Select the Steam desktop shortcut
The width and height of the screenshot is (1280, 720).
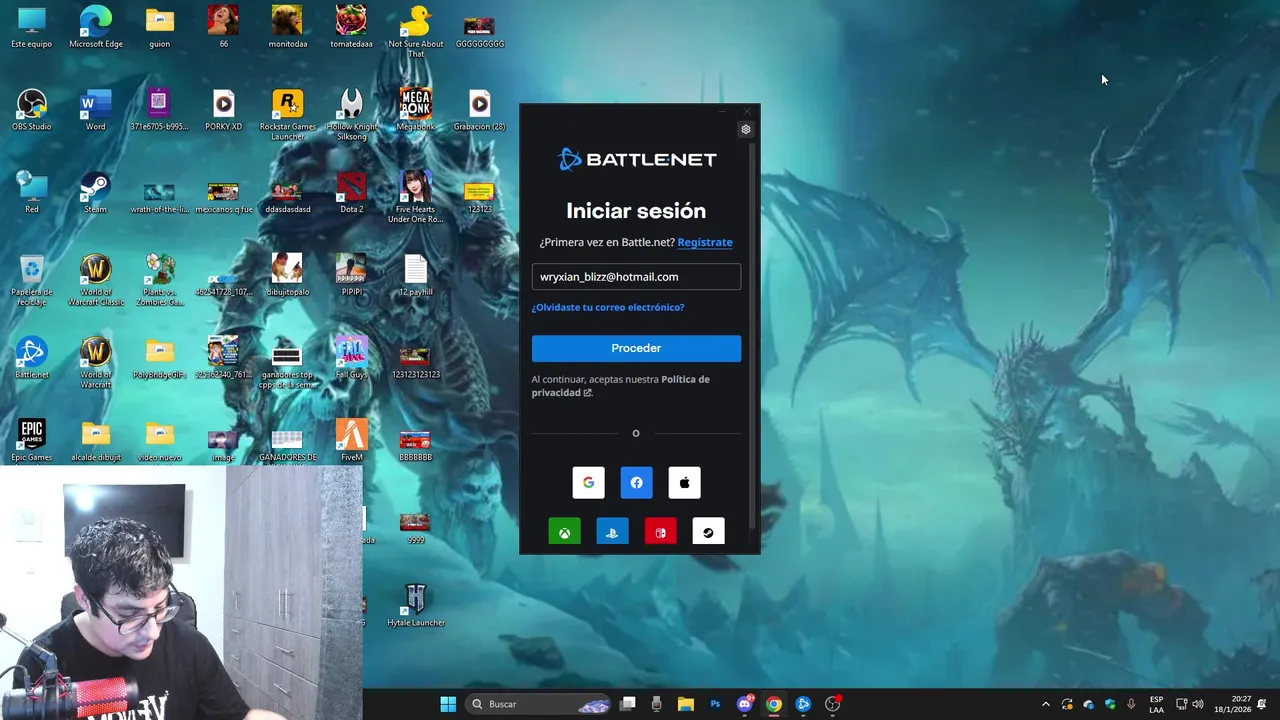95,193
